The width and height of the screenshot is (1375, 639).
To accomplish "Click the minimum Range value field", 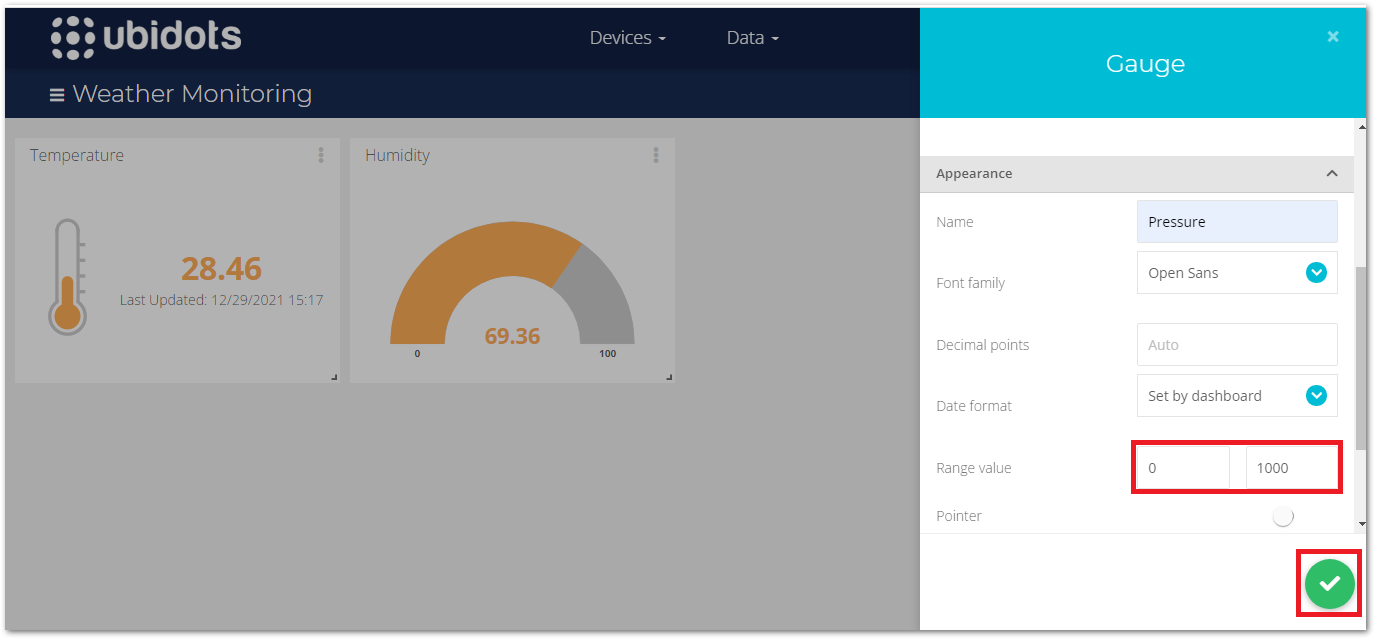I will click(1185, 468).
